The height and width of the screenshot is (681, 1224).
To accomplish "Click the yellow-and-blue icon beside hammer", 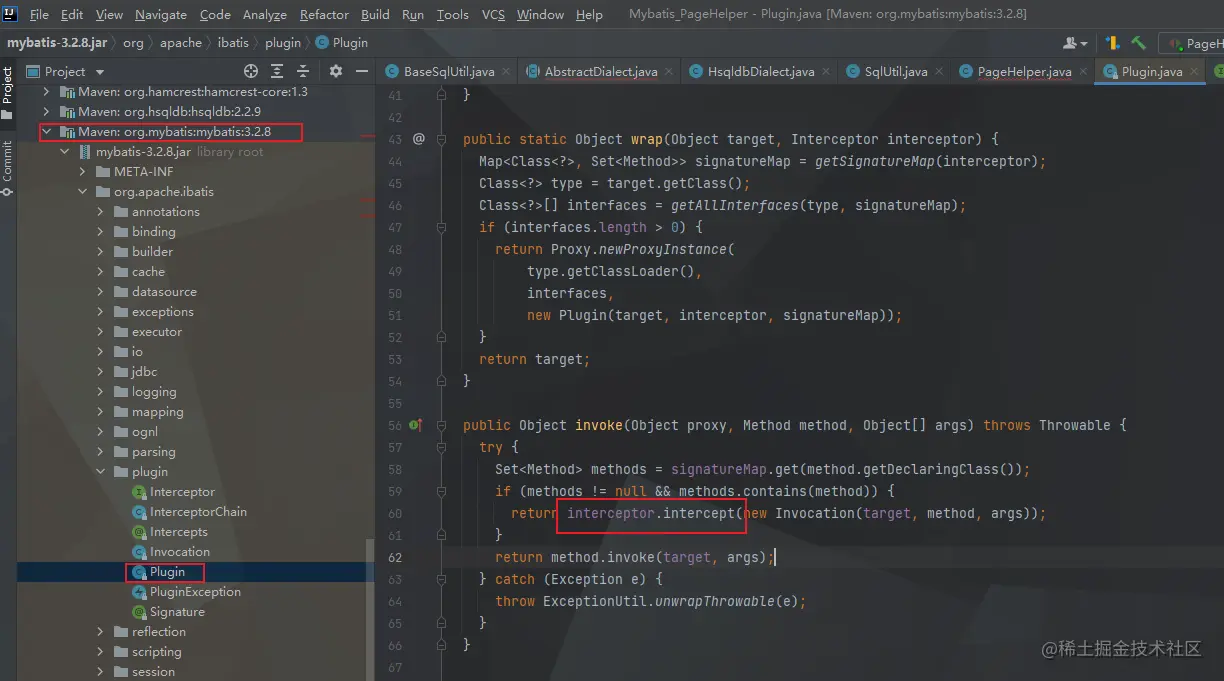I will 1113,43.
